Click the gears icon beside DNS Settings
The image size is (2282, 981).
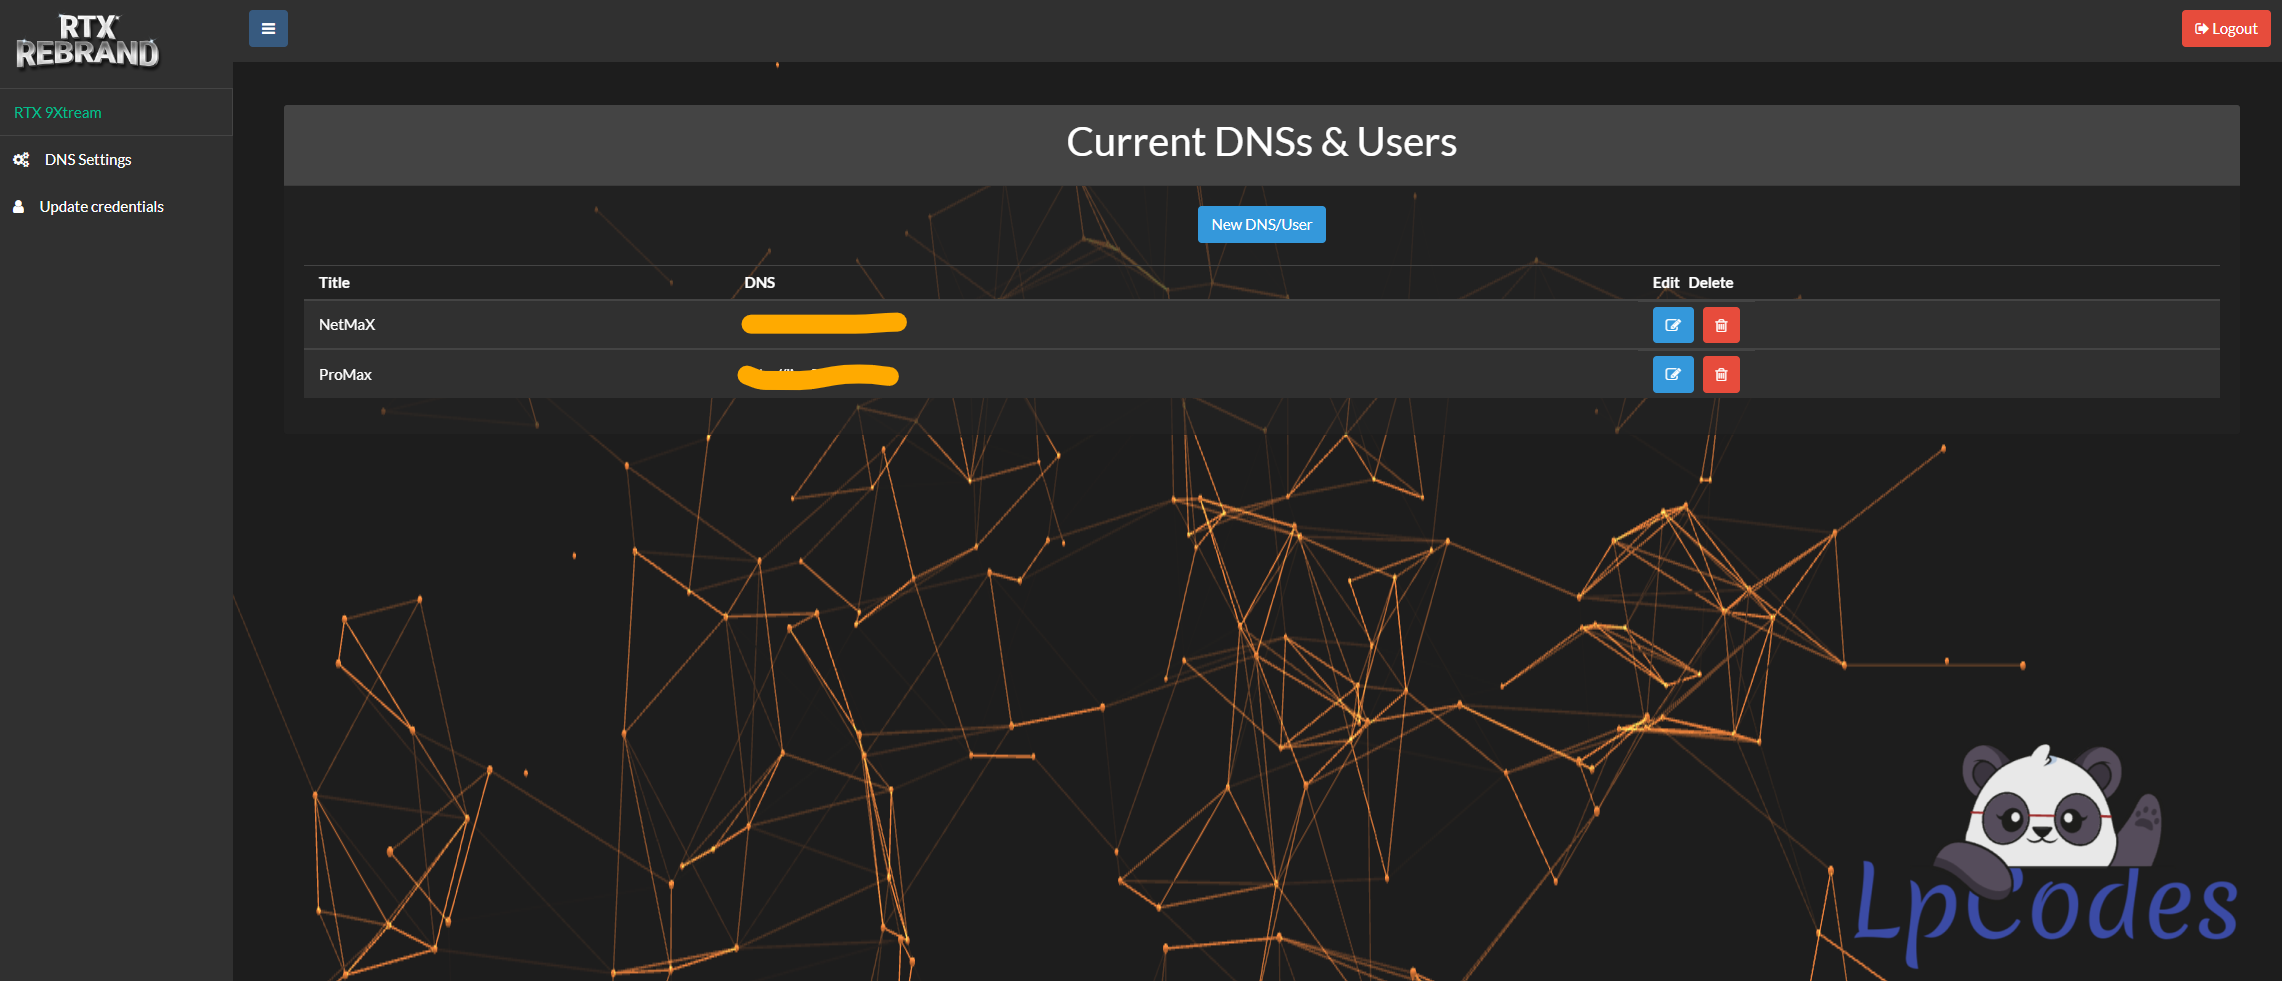pyautogui.click(x=21, y=160)
